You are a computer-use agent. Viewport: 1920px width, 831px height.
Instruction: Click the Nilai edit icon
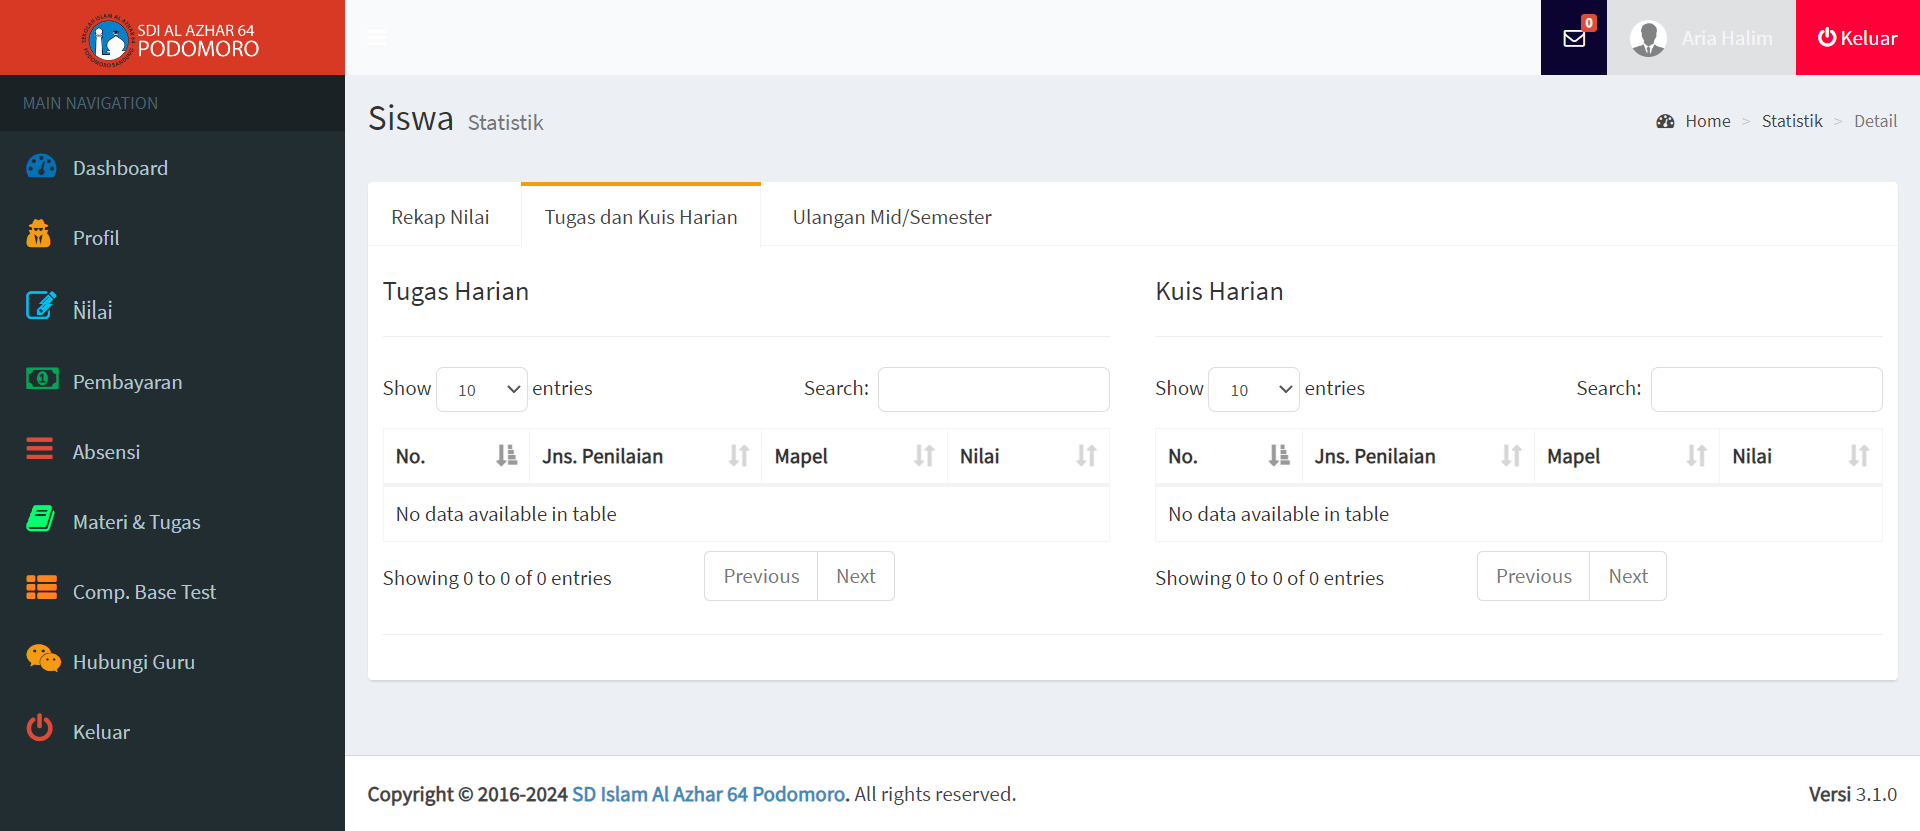coord(40,306)
